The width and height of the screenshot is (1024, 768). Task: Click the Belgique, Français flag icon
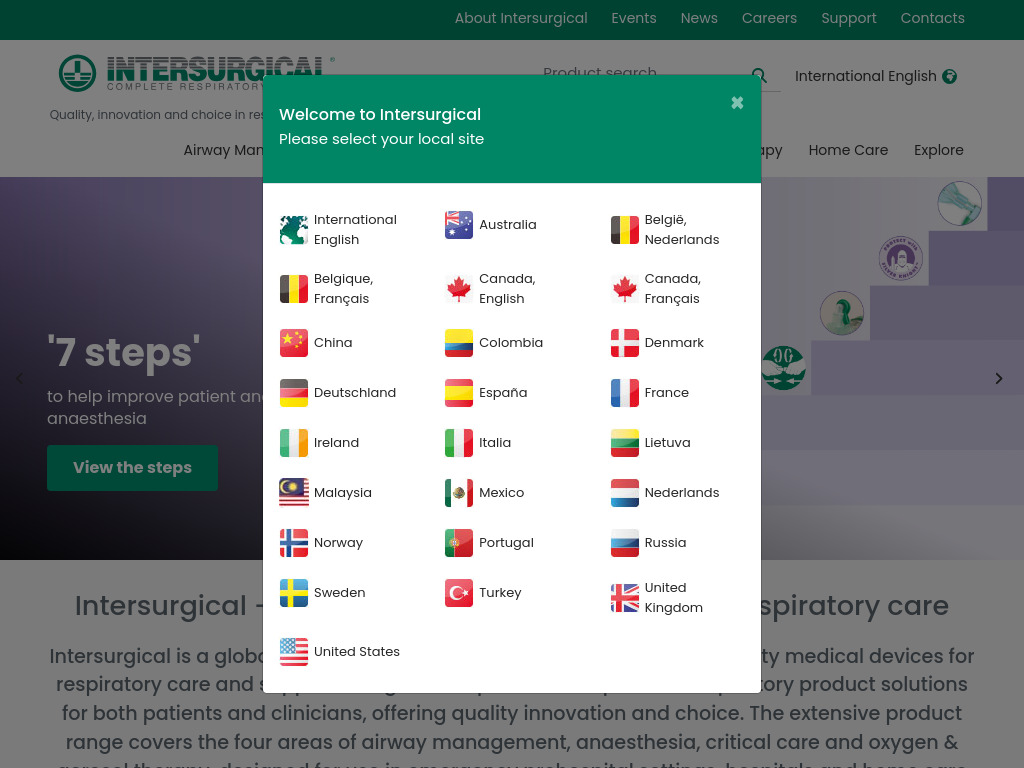pos(294,289)
